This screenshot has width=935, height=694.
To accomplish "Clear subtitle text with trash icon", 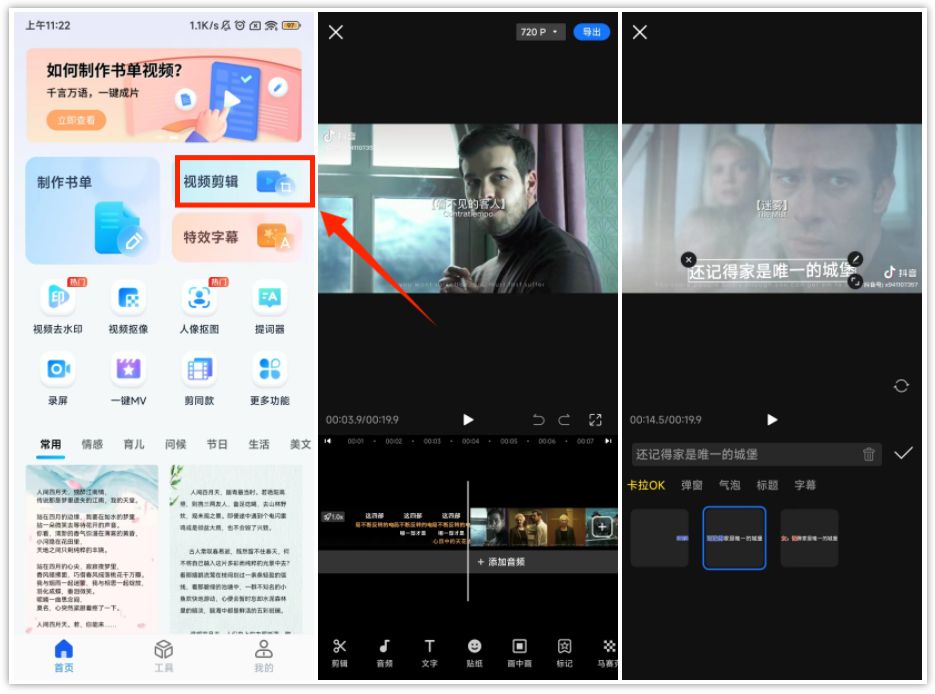I will 869,454.
